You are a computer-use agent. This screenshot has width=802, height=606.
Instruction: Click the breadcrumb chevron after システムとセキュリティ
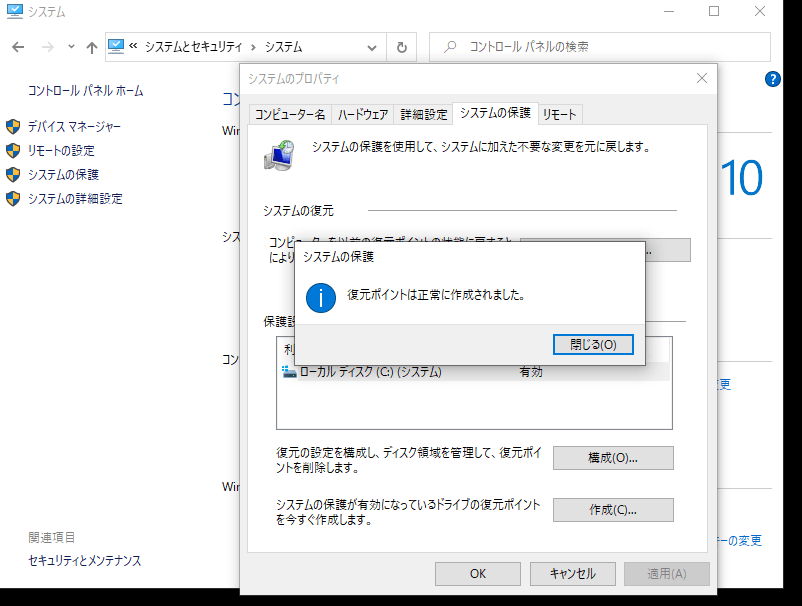(x=254, y=47)
